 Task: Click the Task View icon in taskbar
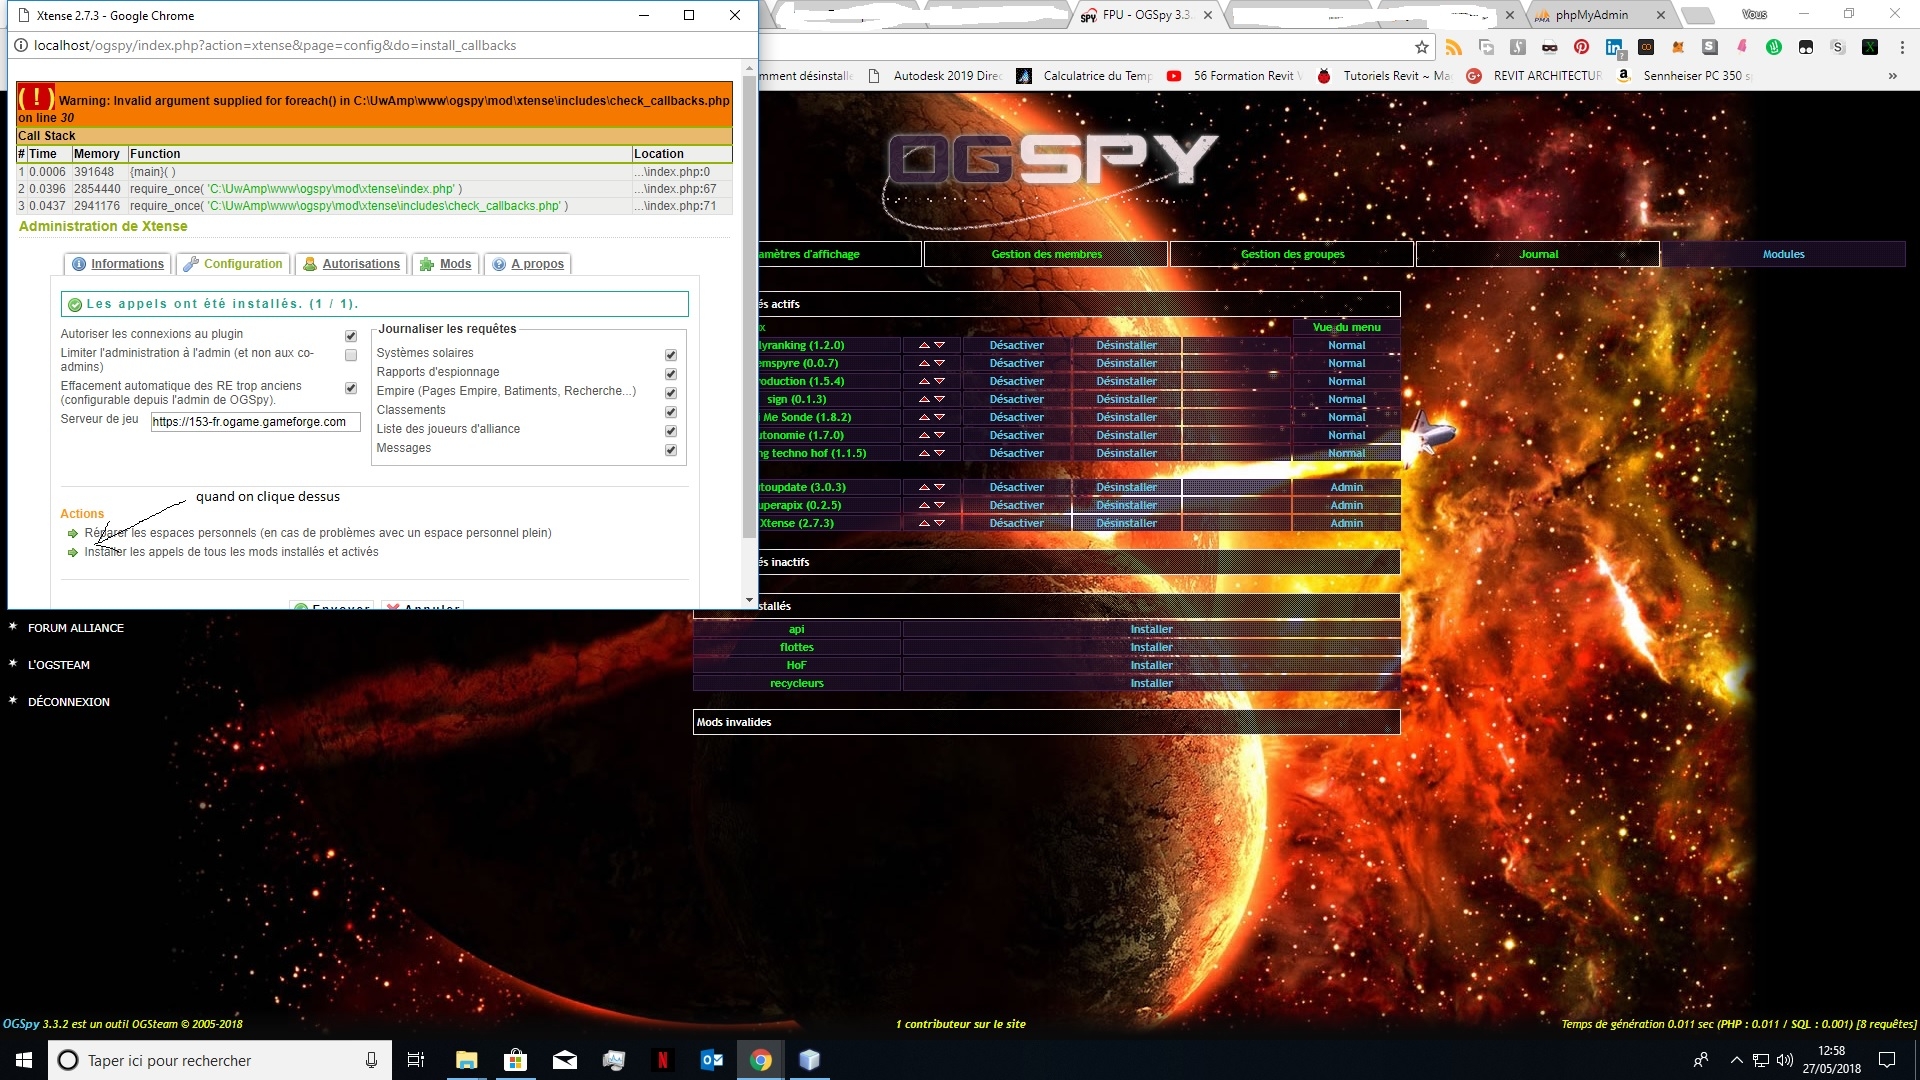[416, 1060]
